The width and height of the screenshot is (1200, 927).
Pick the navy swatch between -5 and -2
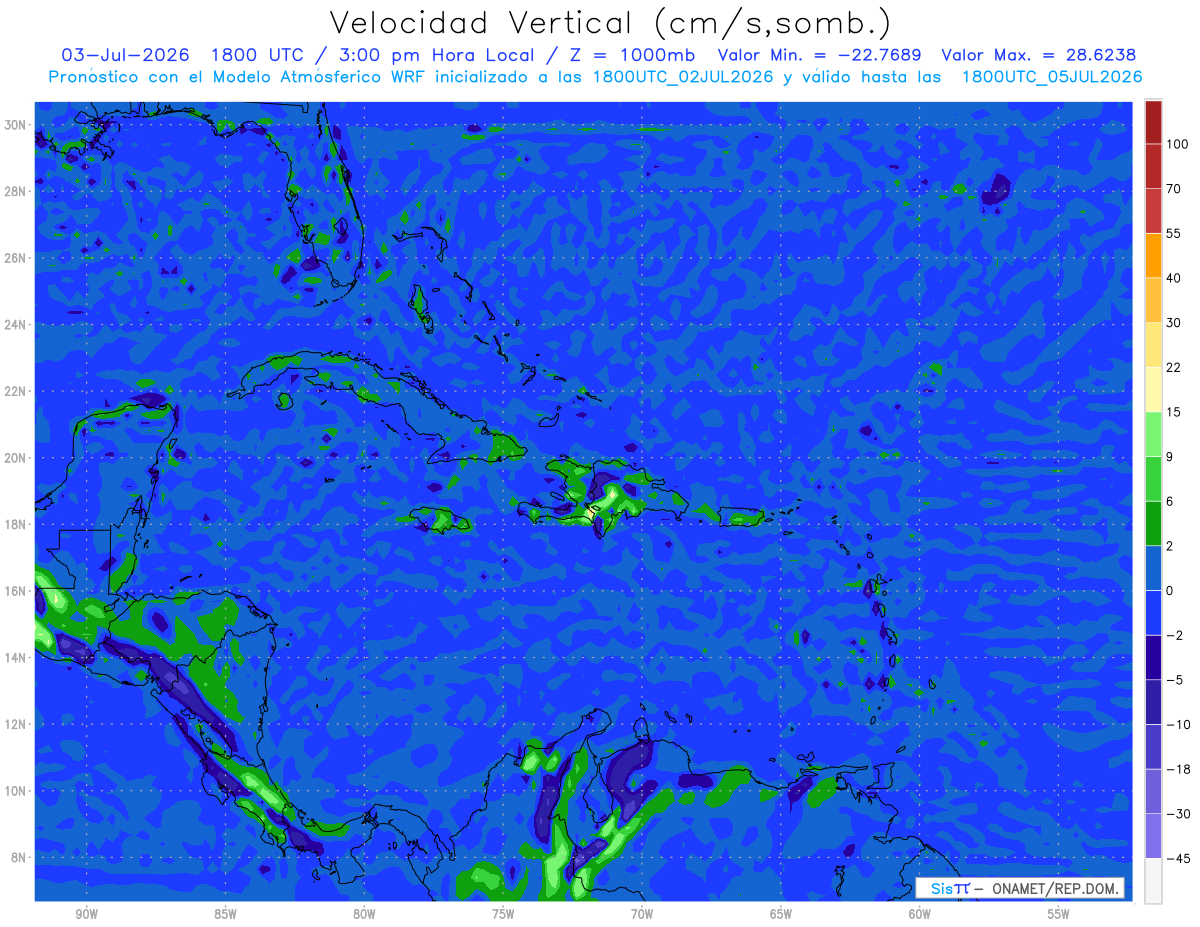point(1153,657)
